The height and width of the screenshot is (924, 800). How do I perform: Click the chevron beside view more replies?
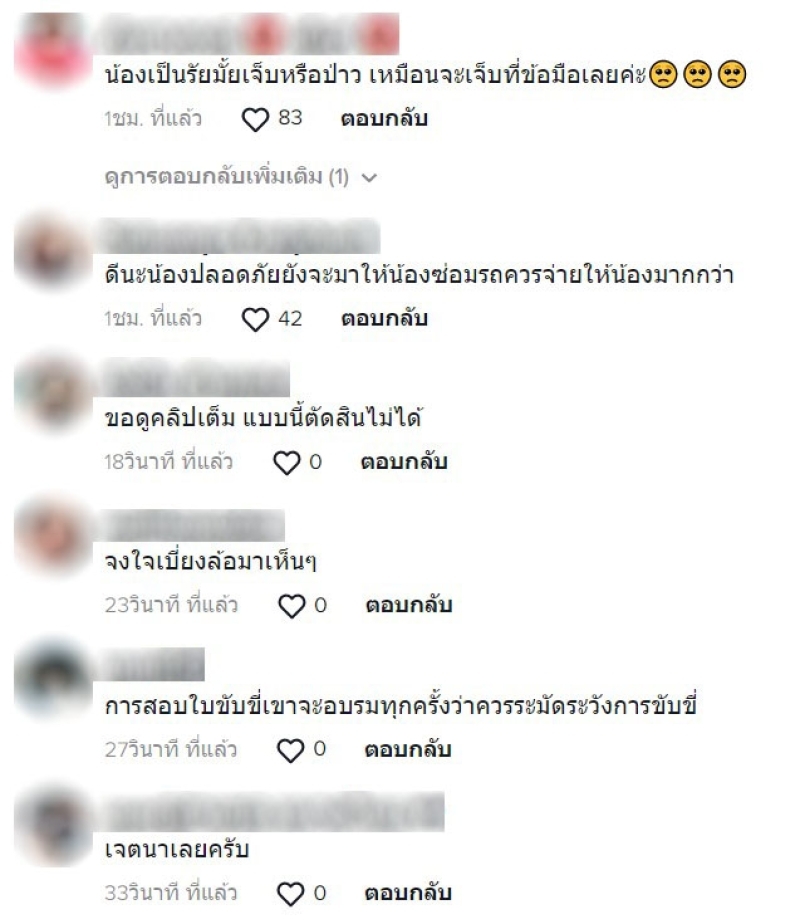point(369,177)
